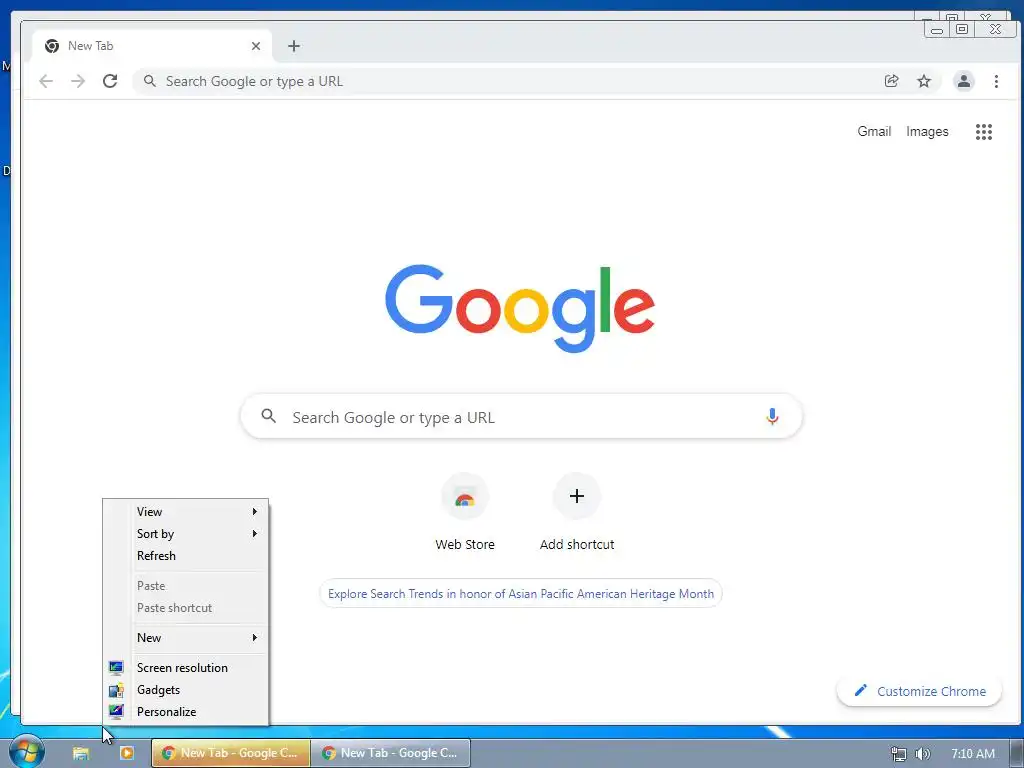Click the Screen resolution menu icon
The height and width of the screenshot is (768, 1024).
point(116,667)
